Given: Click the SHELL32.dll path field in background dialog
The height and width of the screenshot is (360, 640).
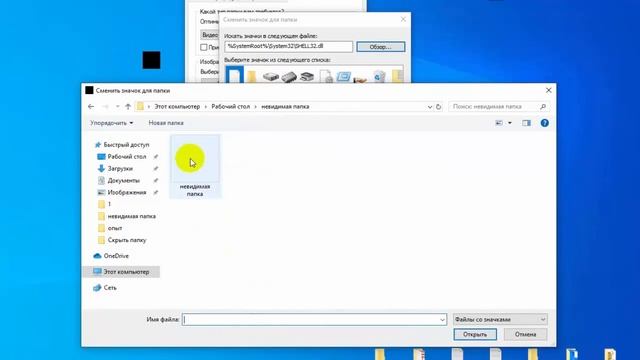Looking at the screenshot, I should [288, 47].
